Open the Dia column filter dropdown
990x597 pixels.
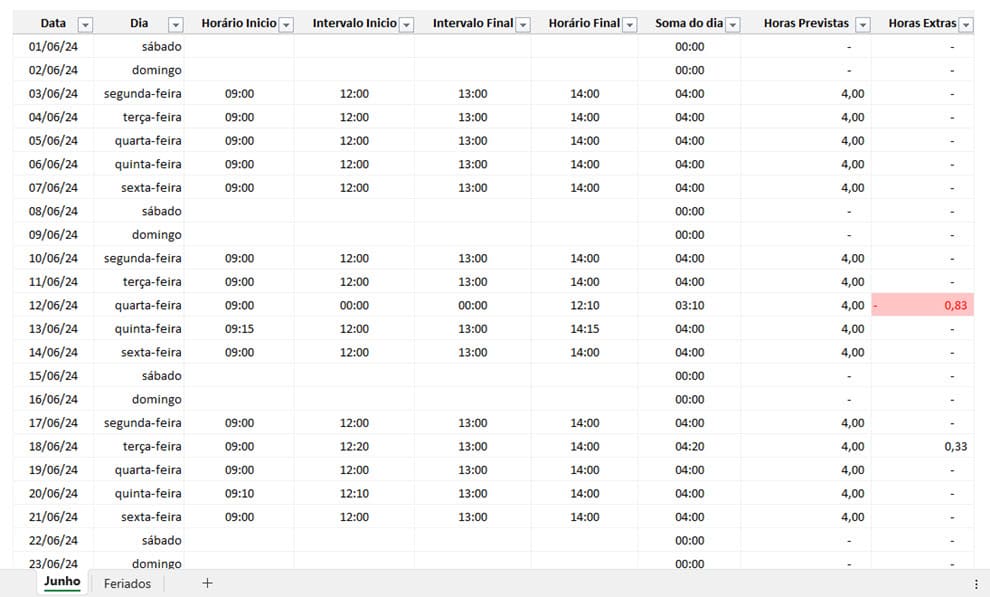pyautogui.click(x=176, y=25)
